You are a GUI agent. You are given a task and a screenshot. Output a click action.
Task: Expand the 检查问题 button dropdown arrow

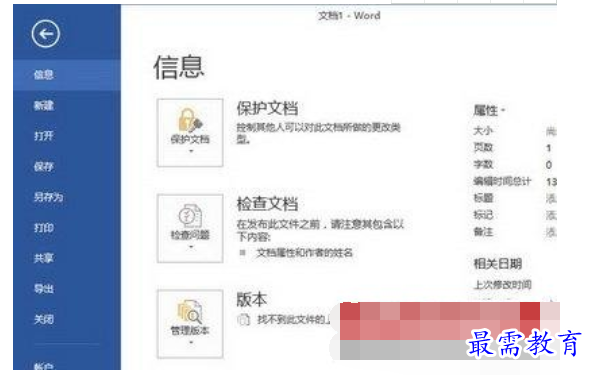191,247
